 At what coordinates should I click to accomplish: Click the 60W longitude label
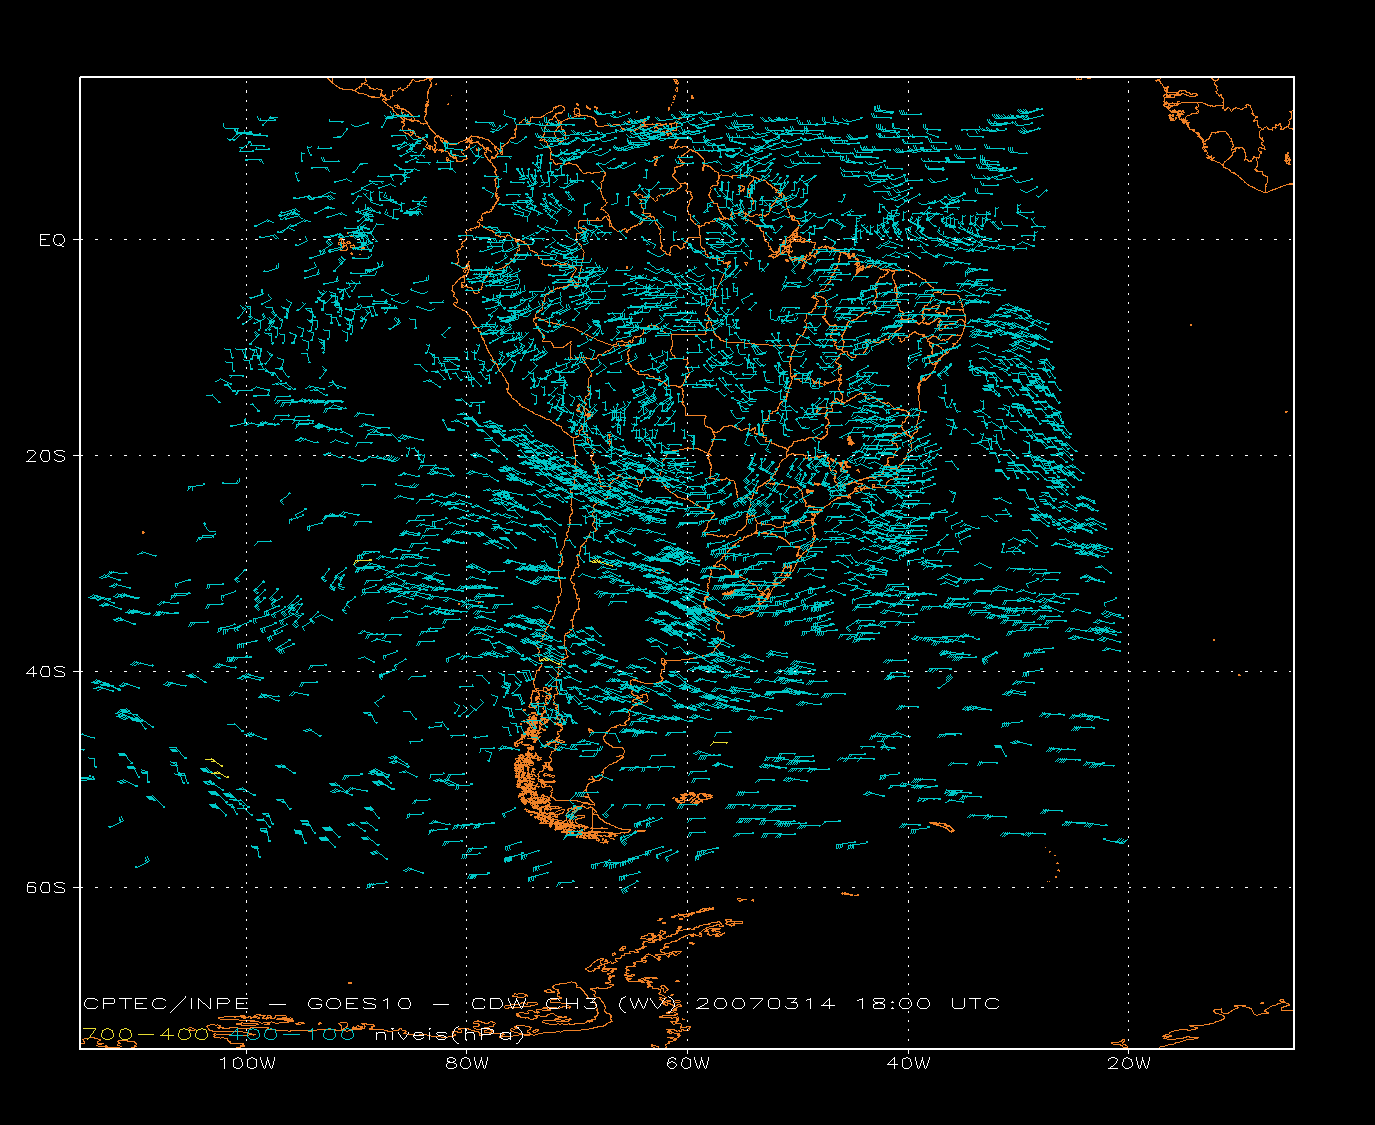688,1063
